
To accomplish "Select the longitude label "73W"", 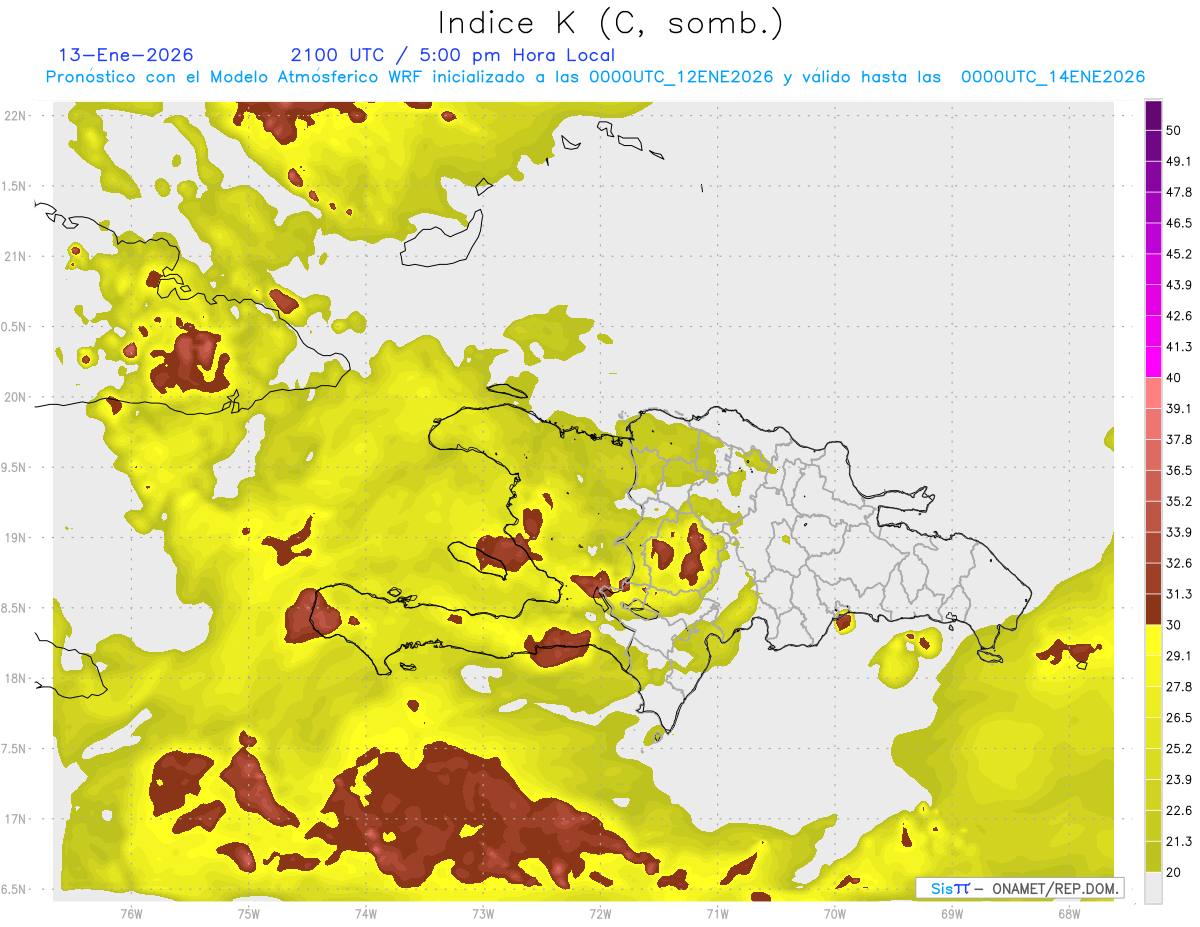I will (483, 913).
